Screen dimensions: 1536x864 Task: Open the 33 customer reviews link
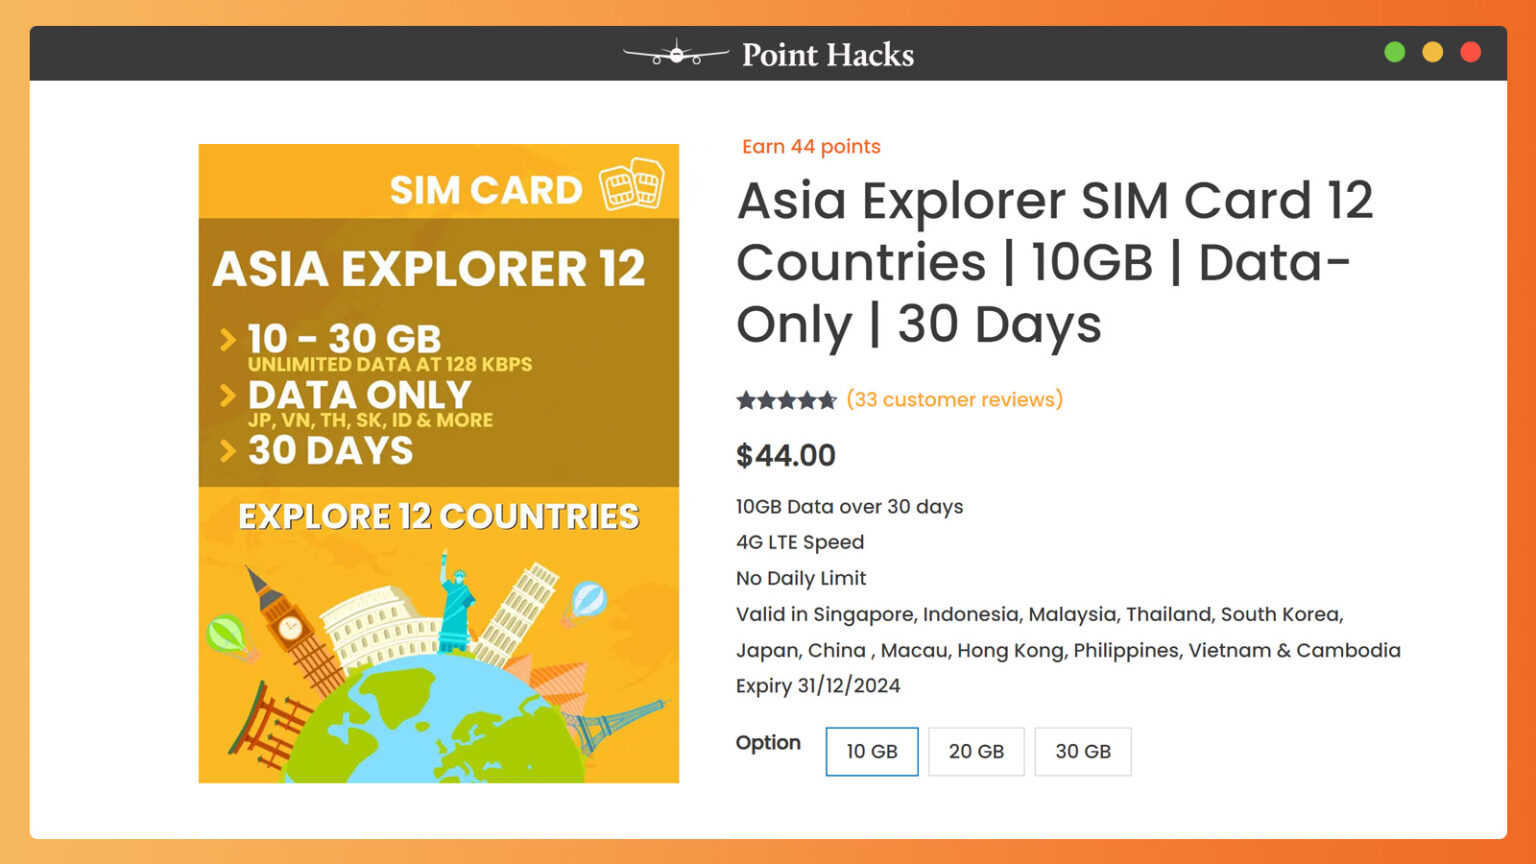(955, 399)
